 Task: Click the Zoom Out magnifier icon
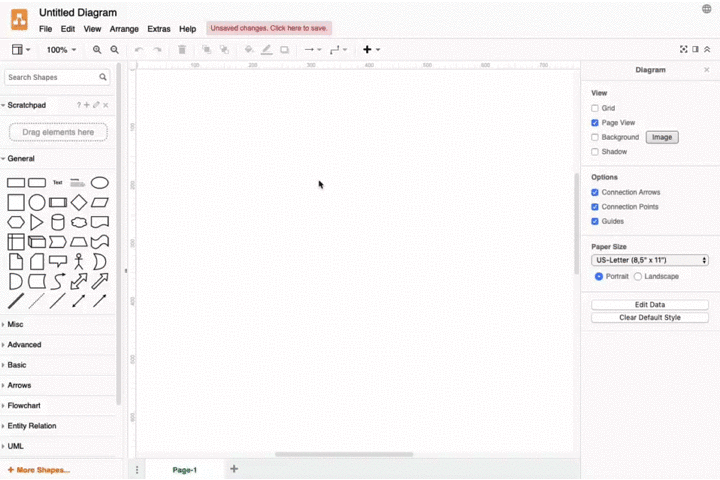coord(114,50)
